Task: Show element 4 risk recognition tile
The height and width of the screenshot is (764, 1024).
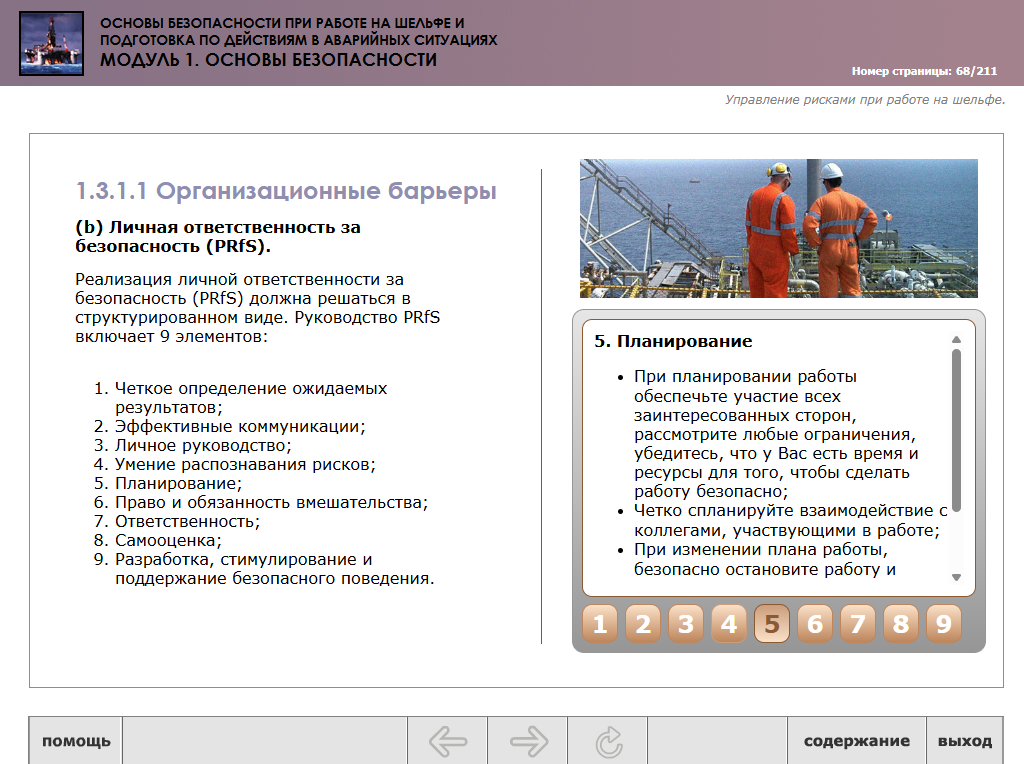Action: pyautogui.click(x=729, y=624)
